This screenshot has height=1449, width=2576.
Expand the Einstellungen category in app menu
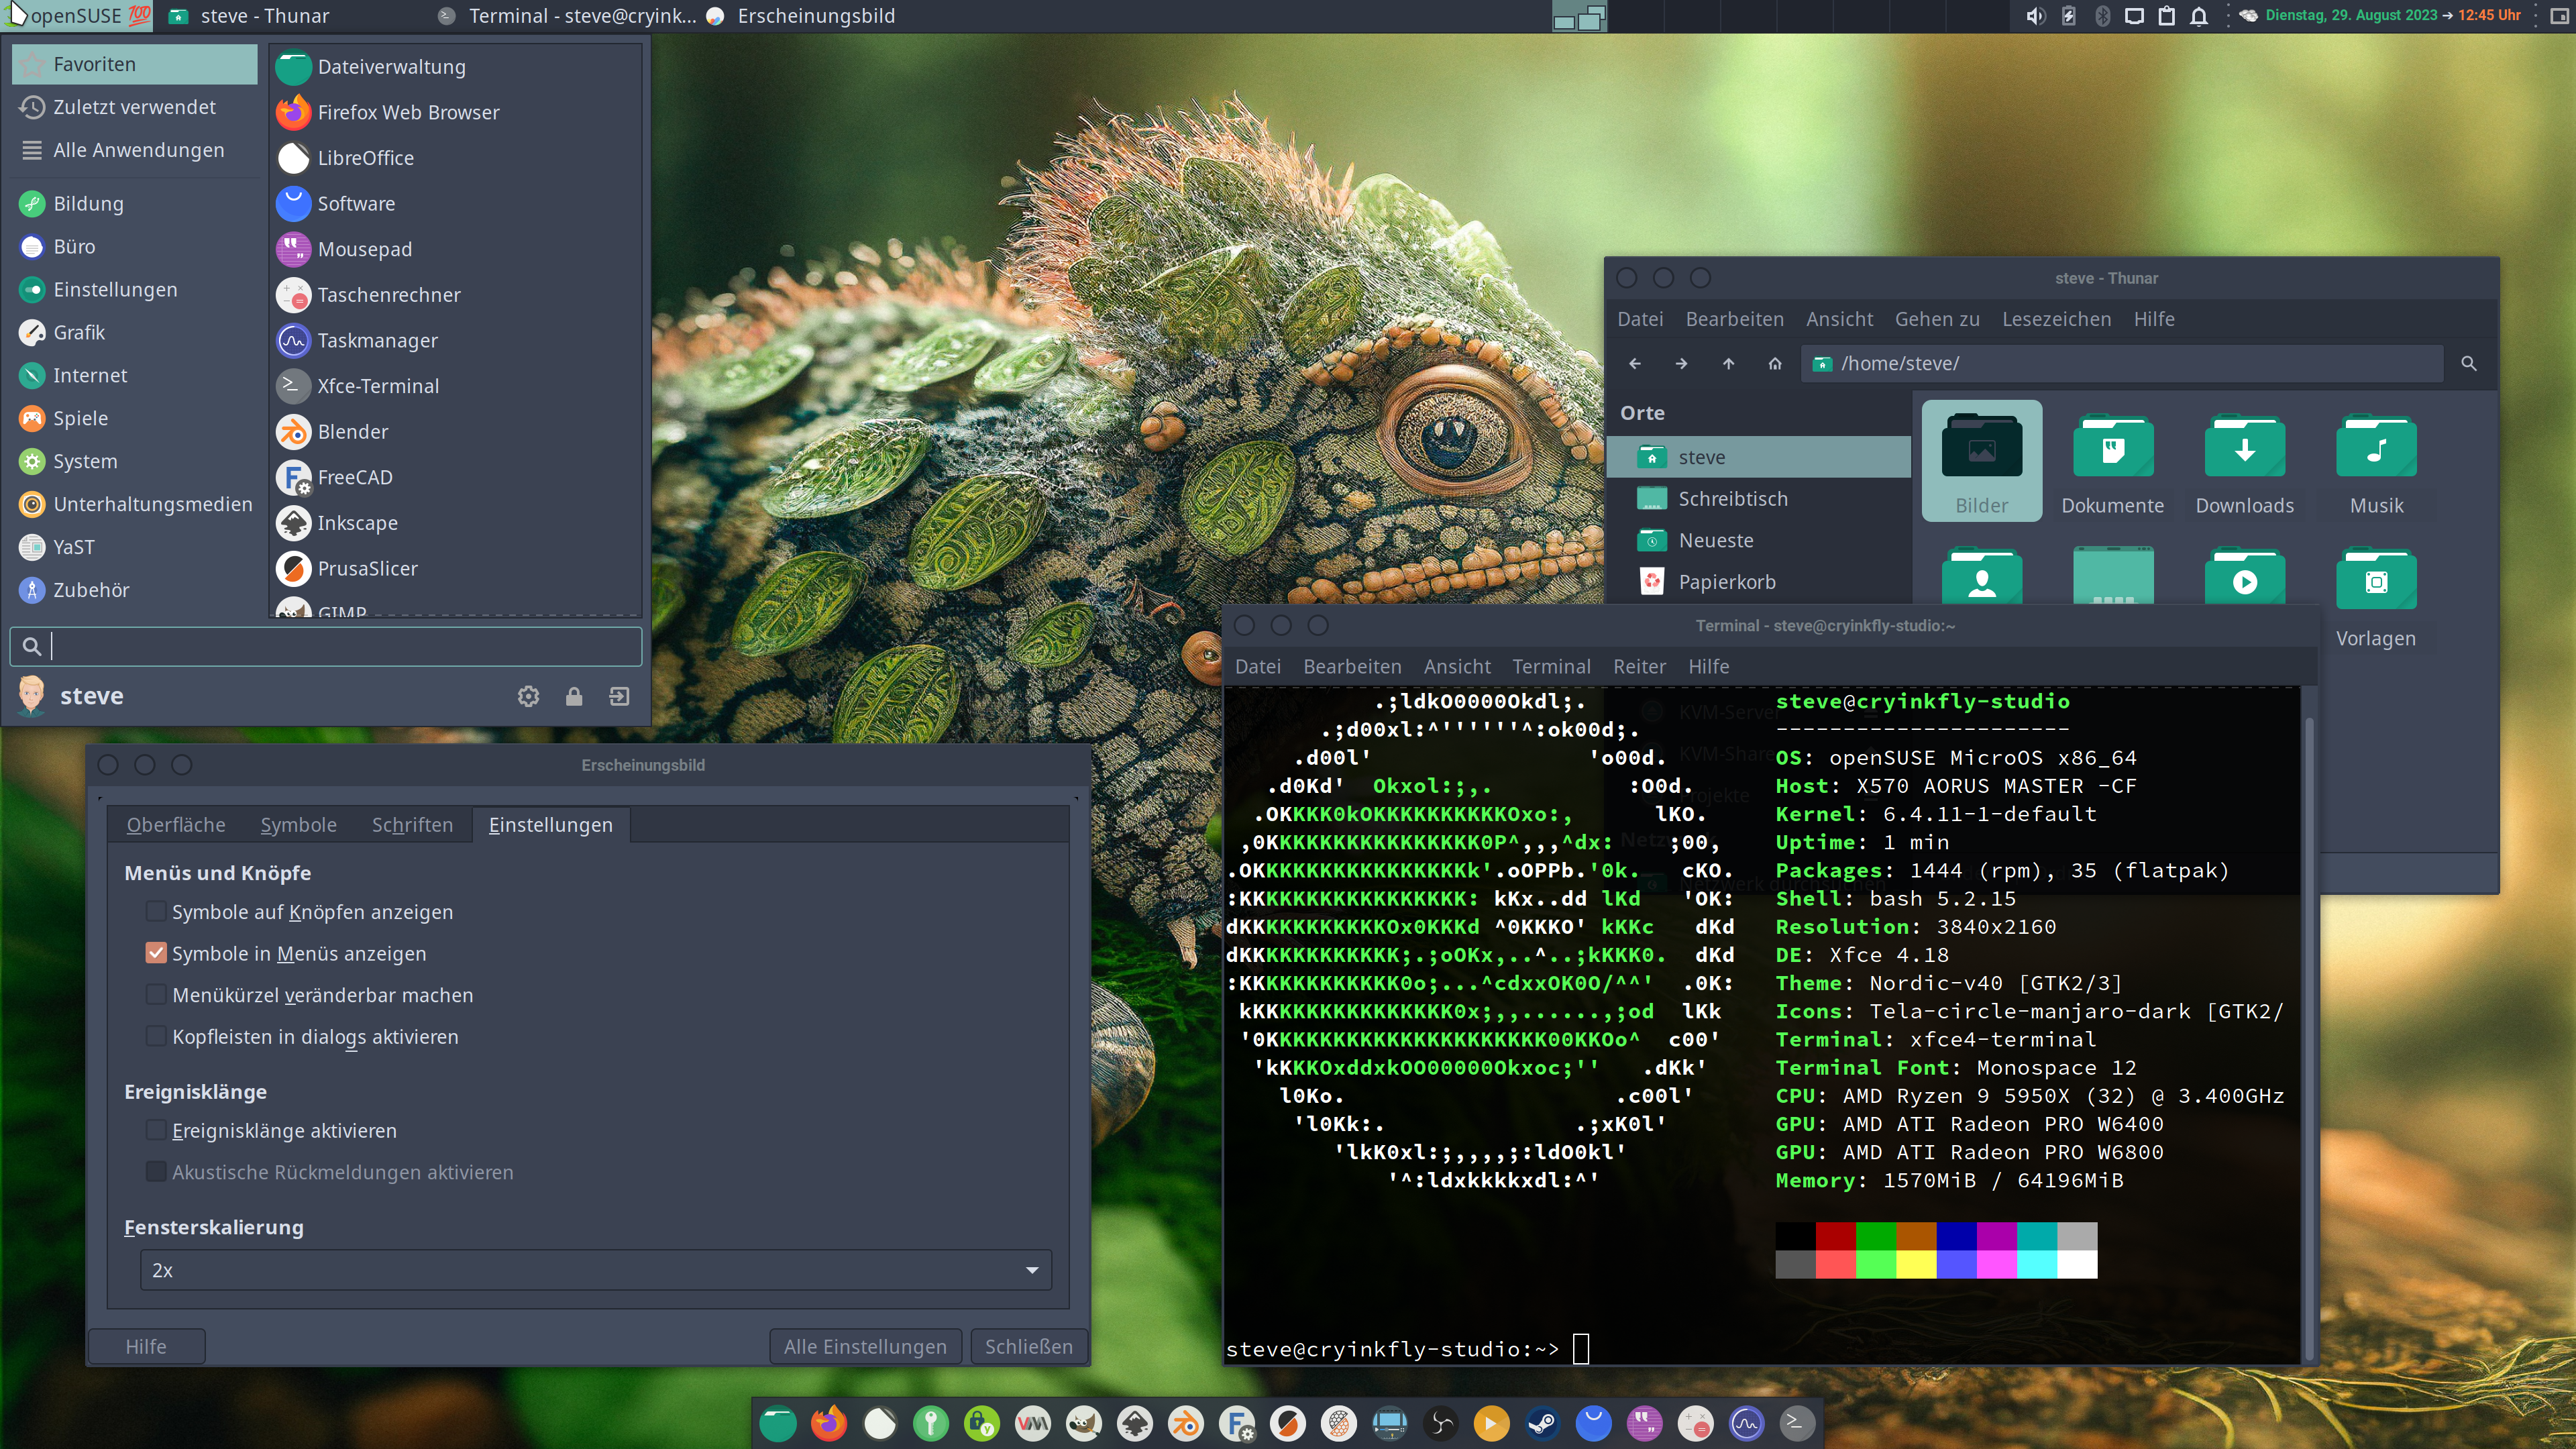115,290
